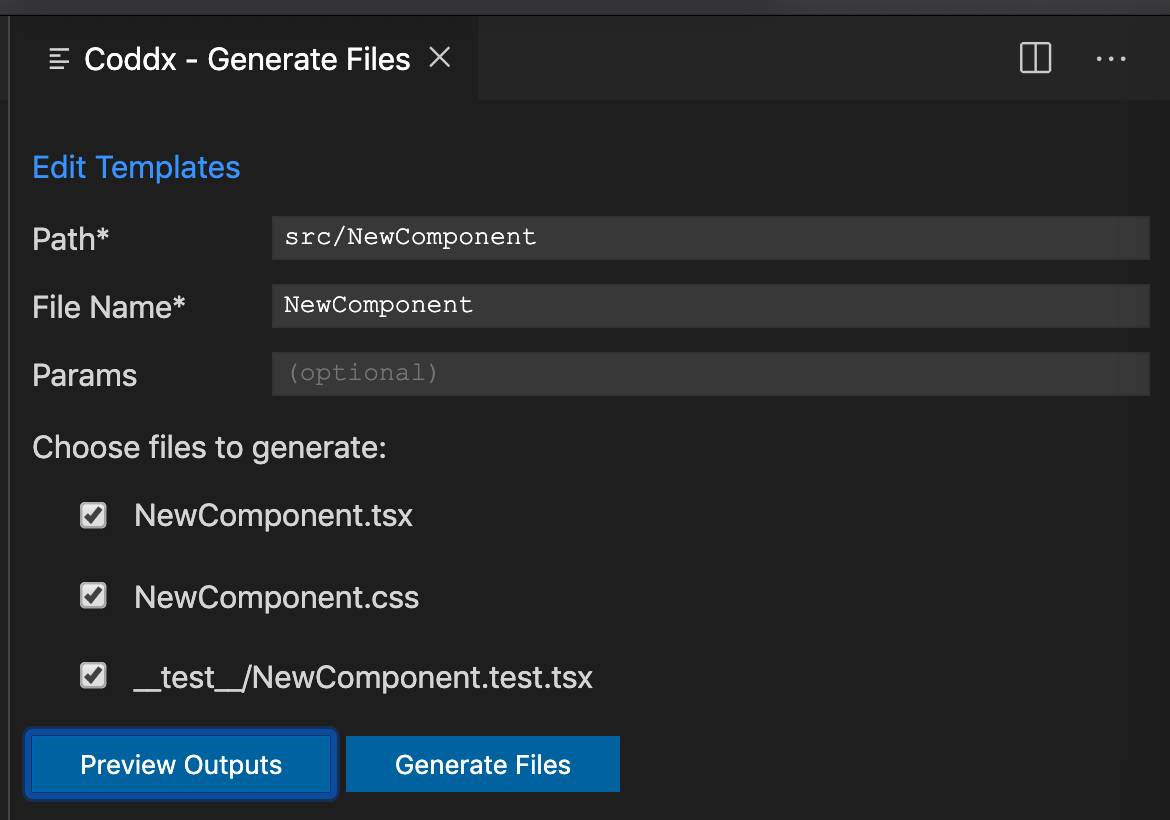
Task: Click the NewComponent.css file label
Action: tap(276, 598)
